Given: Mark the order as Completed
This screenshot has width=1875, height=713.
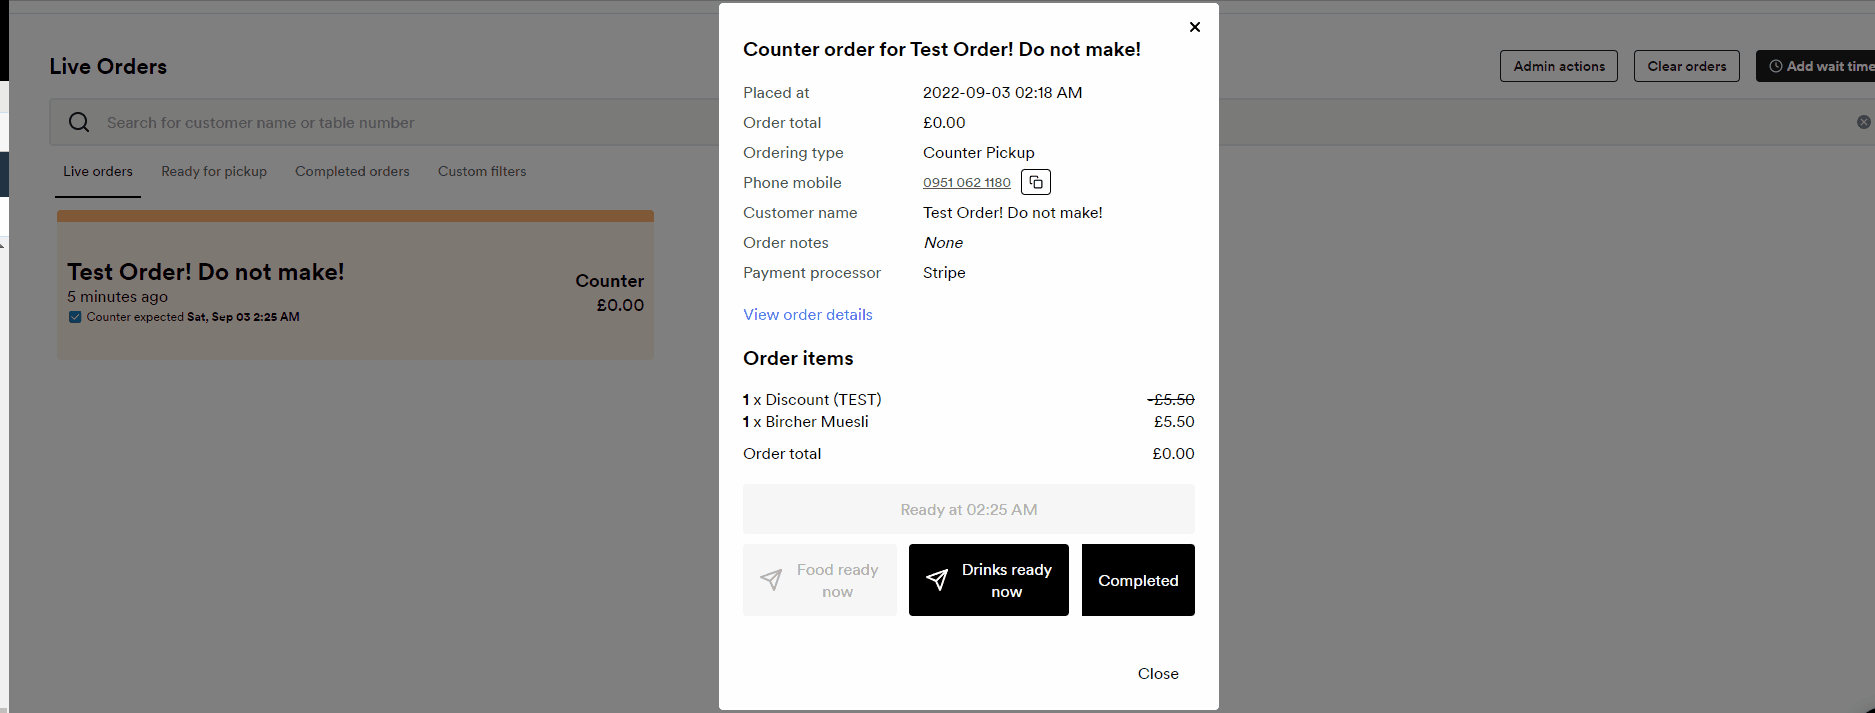Looking at the screenshot, I should pos(1137,580).
